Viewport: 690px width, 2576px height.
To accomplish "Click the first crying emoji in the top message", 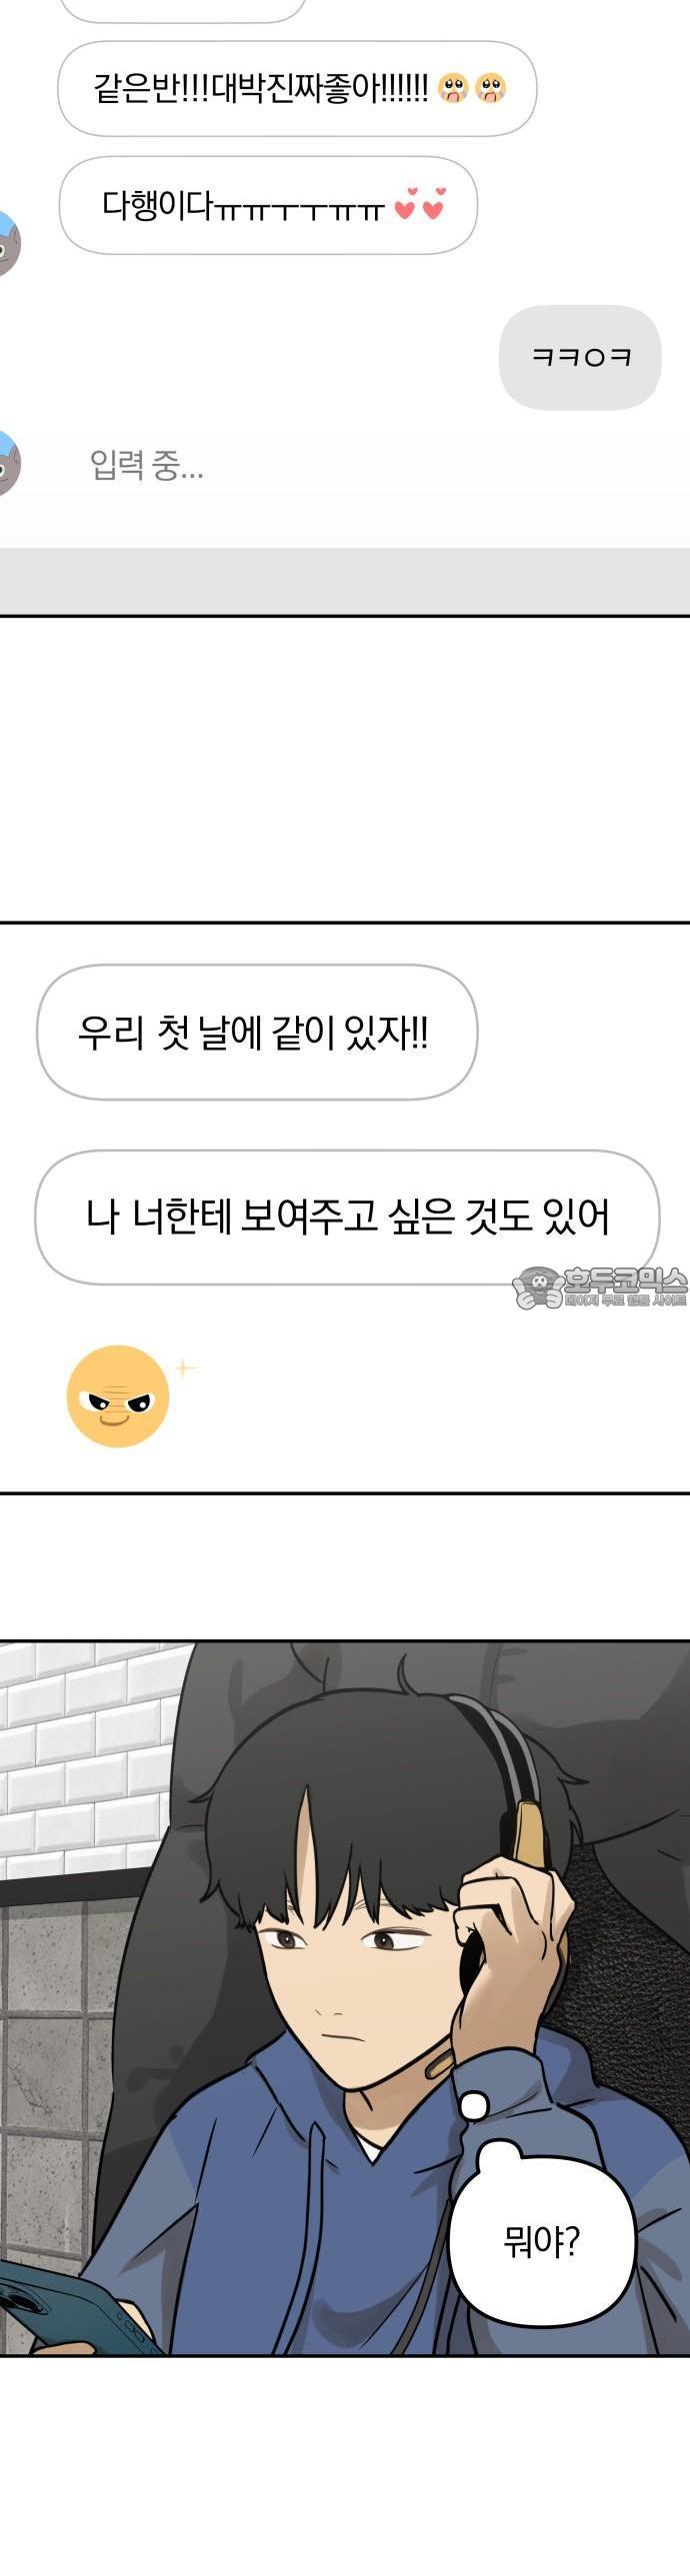I will pos(453,89).
